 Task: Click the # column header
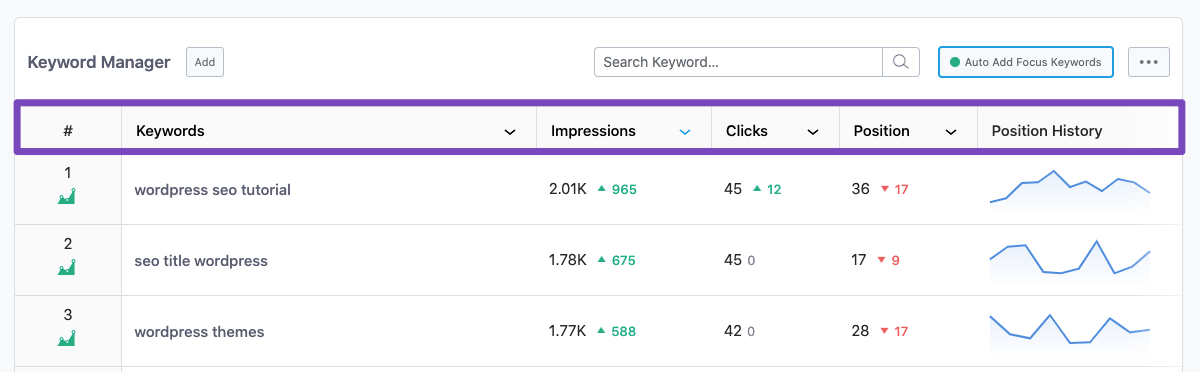pos(68,131)
